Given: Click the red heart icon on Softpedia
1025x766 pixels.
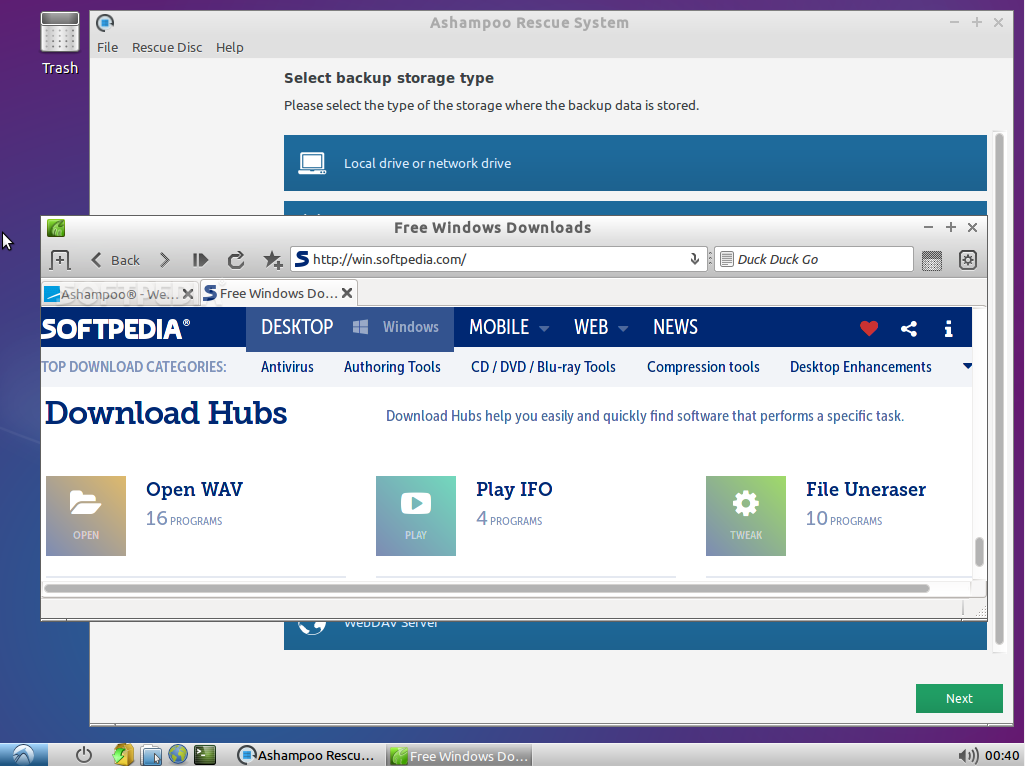Looking at the screenshot, I should coord(869,328).
